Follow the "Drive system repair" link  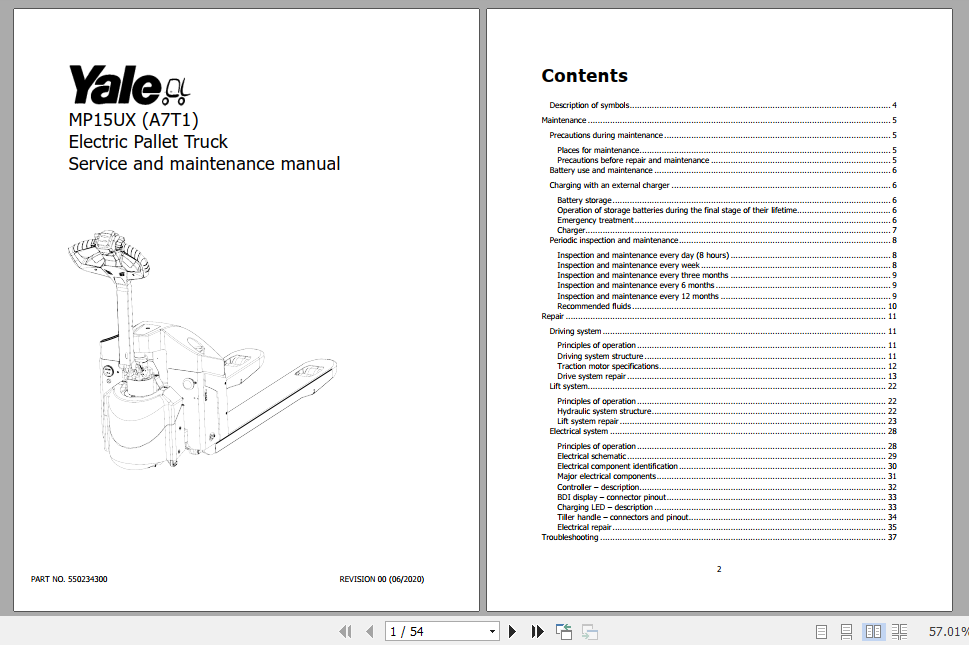(x=593, y=376)
